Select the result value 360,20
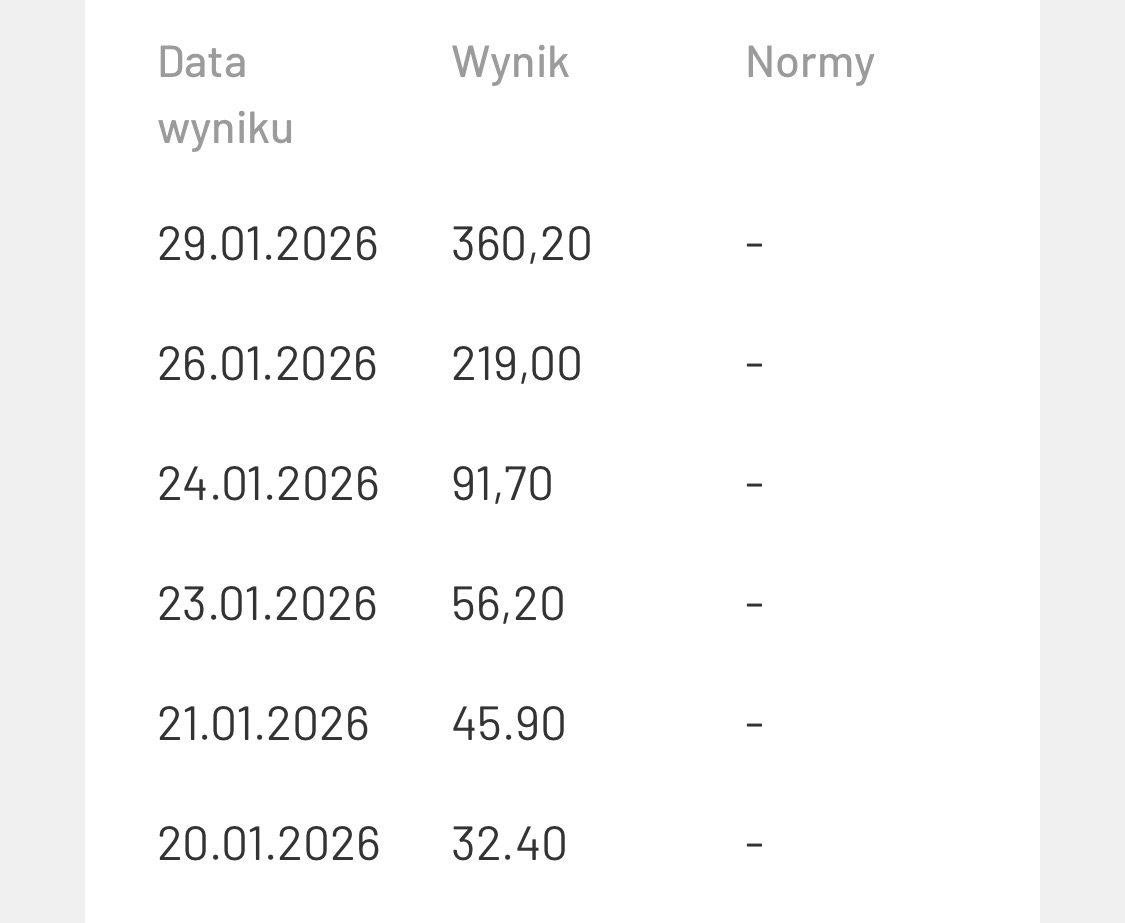This screenshot has width=1125, height=923. point(521,244)
